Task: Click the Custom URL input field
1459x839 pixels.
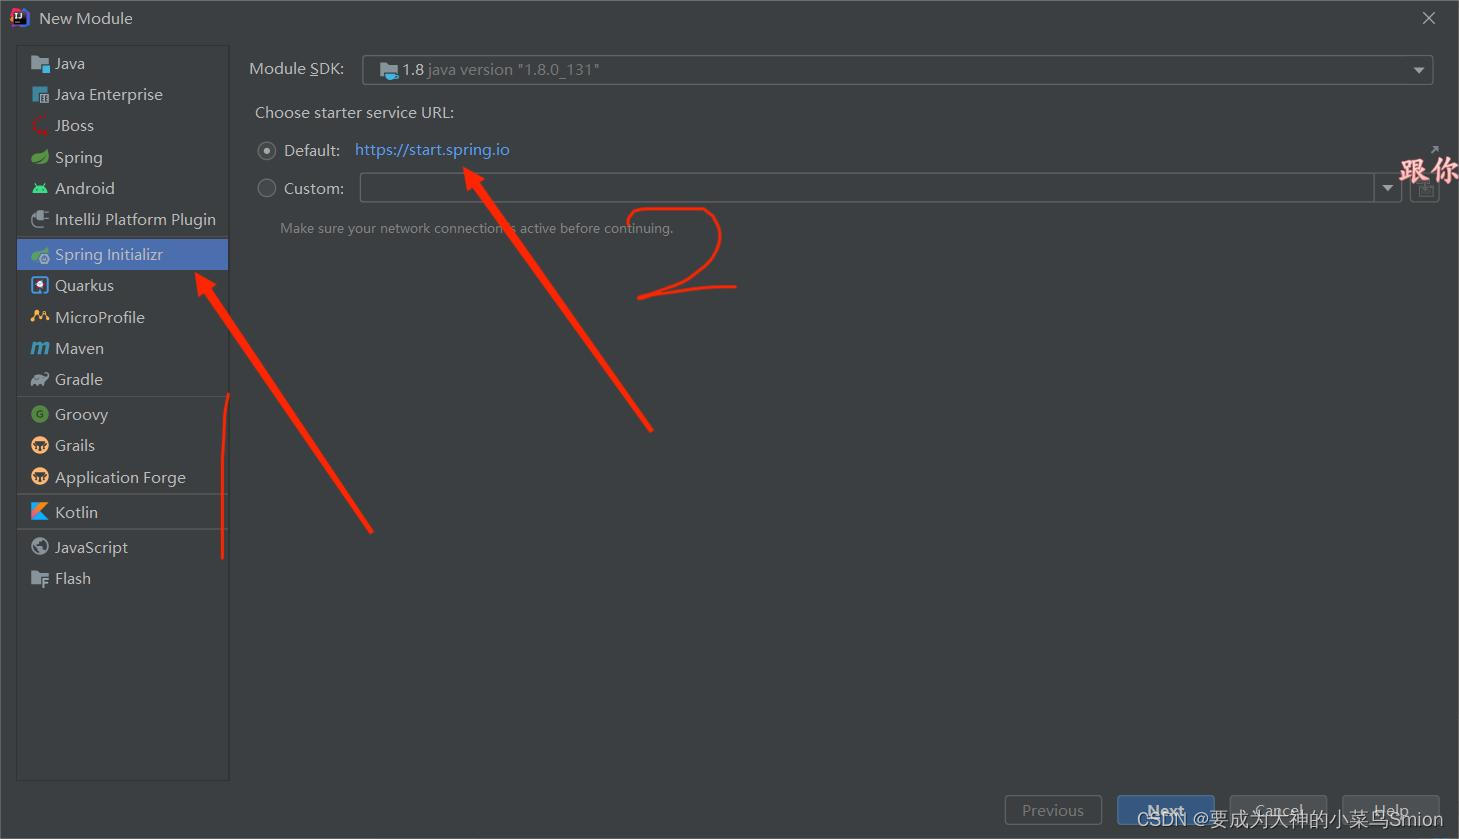Action: coord(867,188)
